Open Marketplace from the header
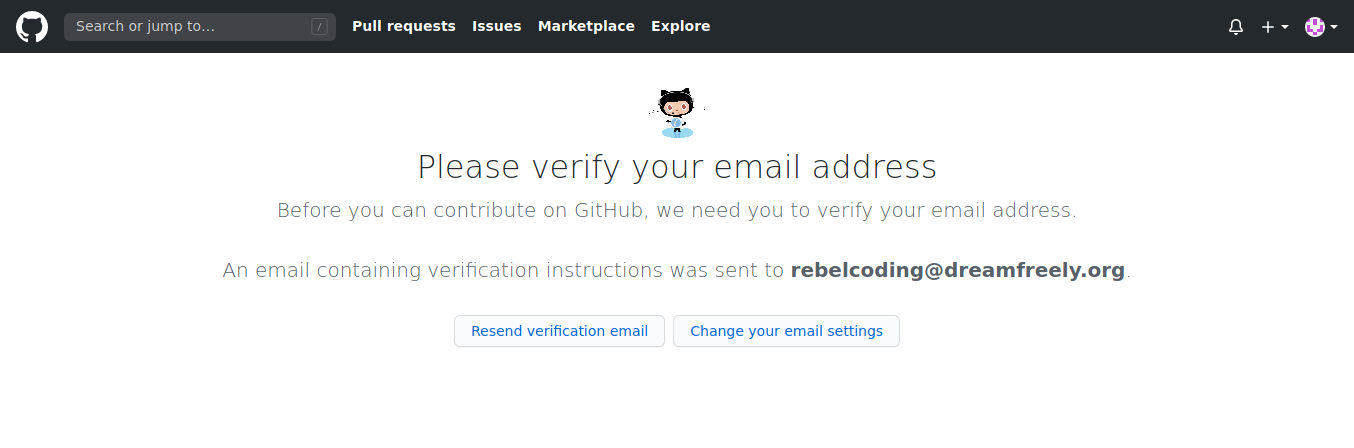Screen dimensions: 1354x448 coord(586,27)
